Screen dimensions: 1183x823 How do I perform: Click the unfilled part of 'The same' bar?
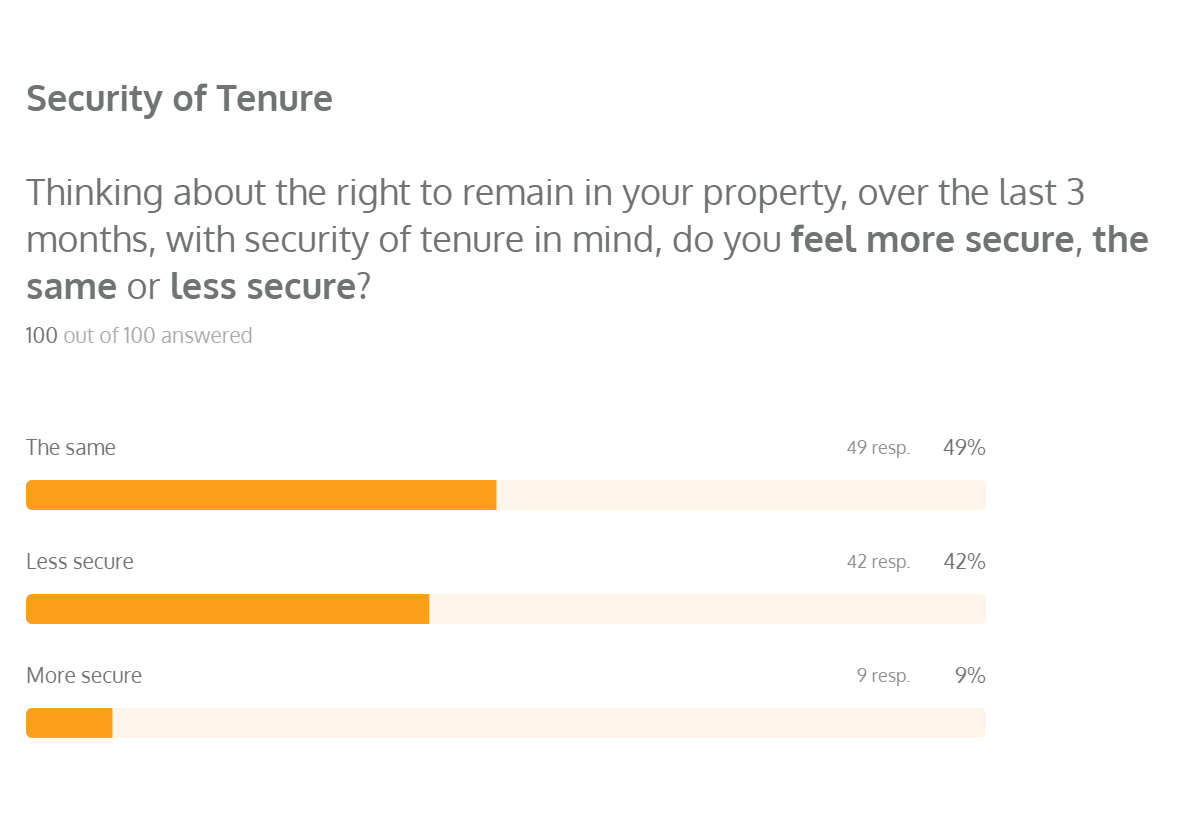740,495
